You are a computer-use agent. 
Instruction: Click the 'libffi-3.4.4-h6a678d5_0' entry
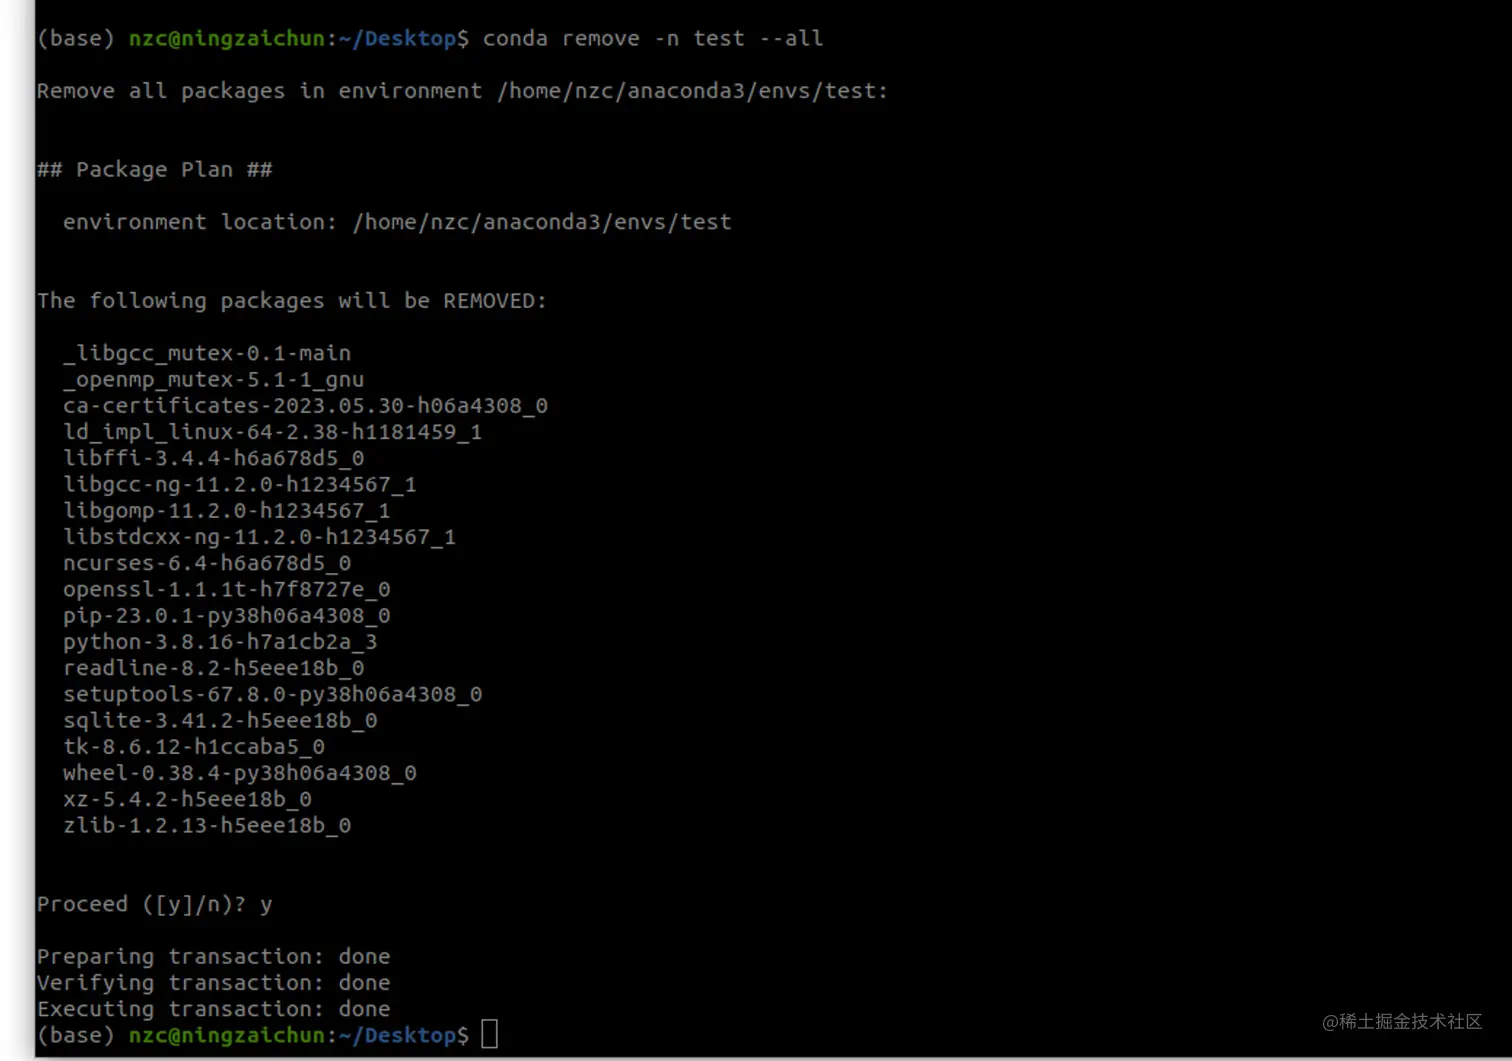click(x=214, y=458)
